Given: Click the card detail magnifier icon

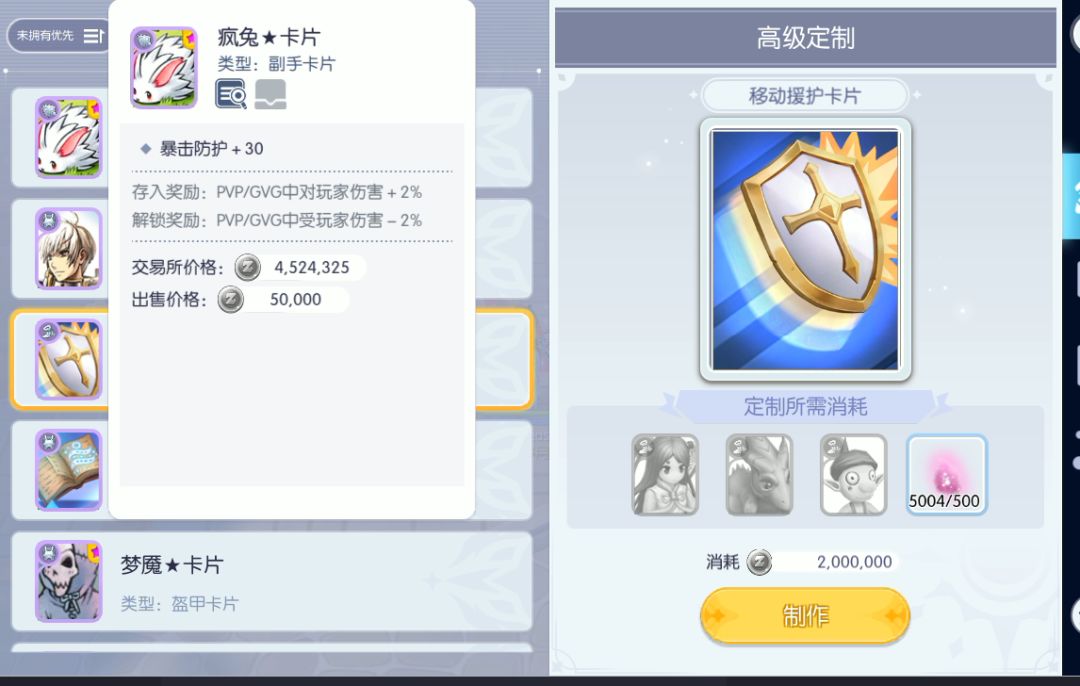Looking at the screenshot, I should [x=231, y=94].
